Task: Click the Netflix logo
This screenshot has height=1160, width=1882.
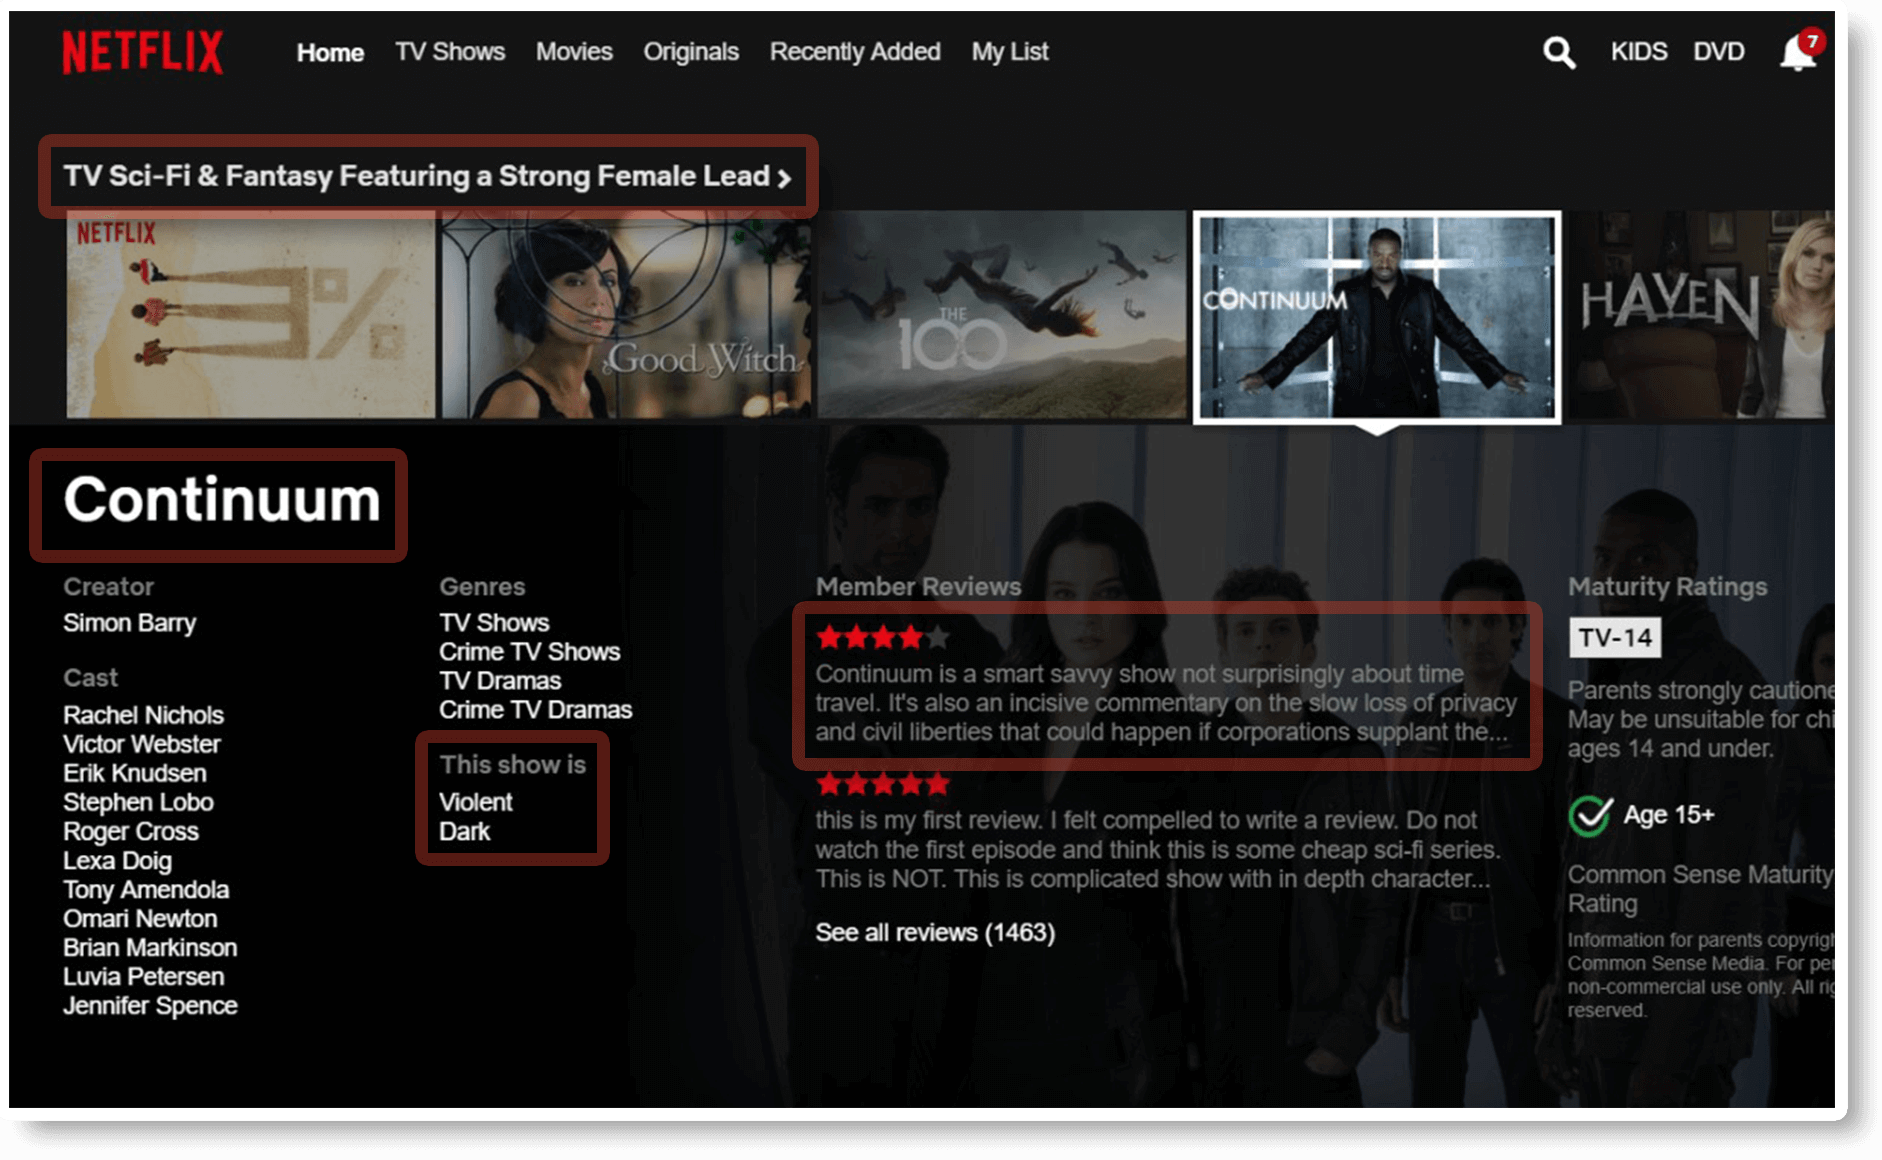Action: click(x=142, y=52)
